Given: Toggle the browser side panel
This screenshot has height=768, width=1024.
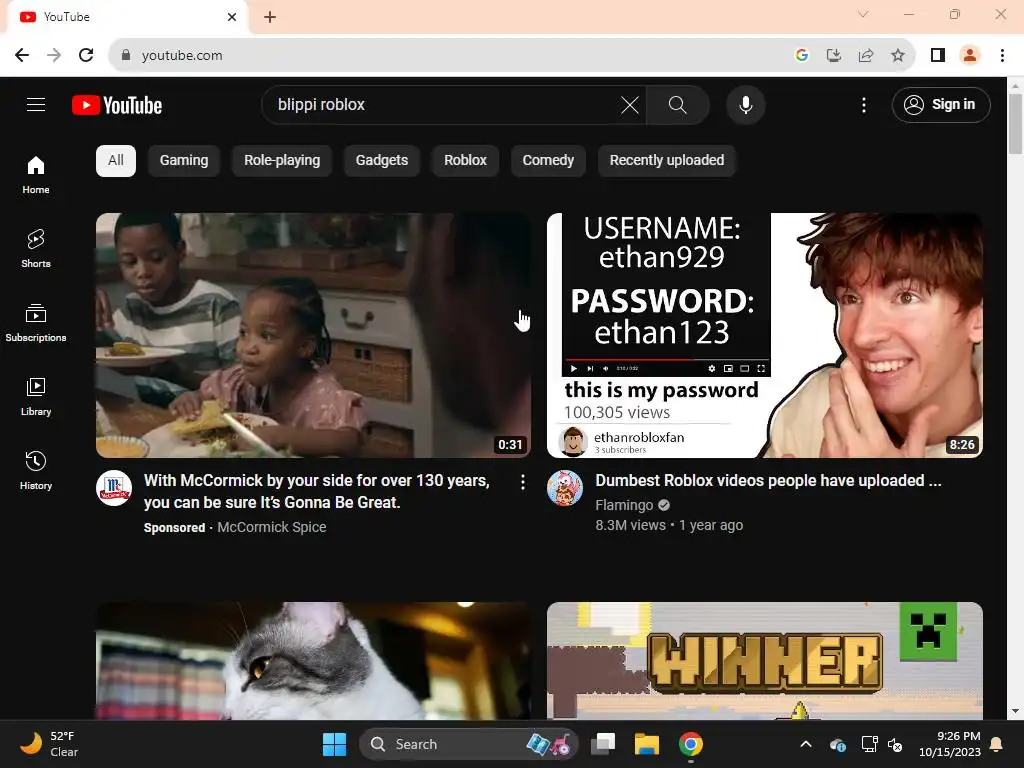Looking at the screenshot, I should pyautogui.click(x=938, y=55).
